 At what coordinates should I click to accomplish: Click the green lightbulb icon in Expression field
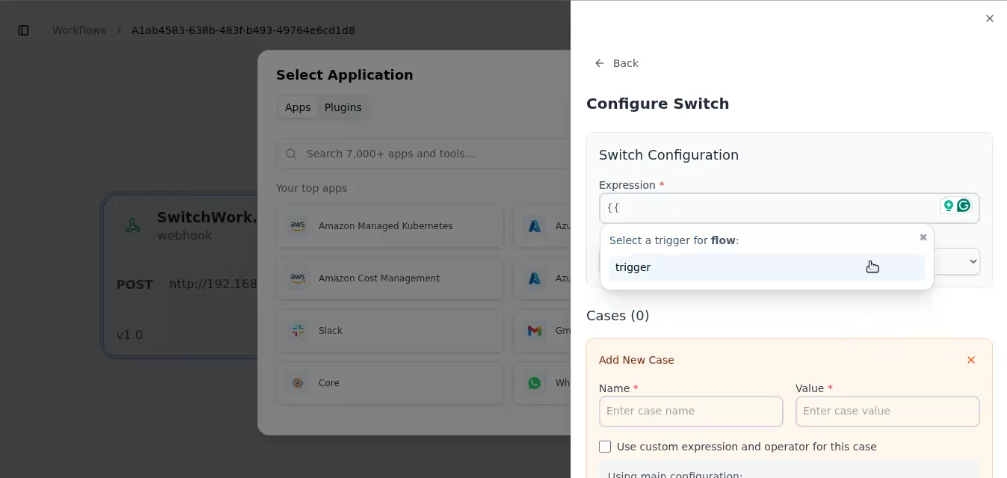948,206
